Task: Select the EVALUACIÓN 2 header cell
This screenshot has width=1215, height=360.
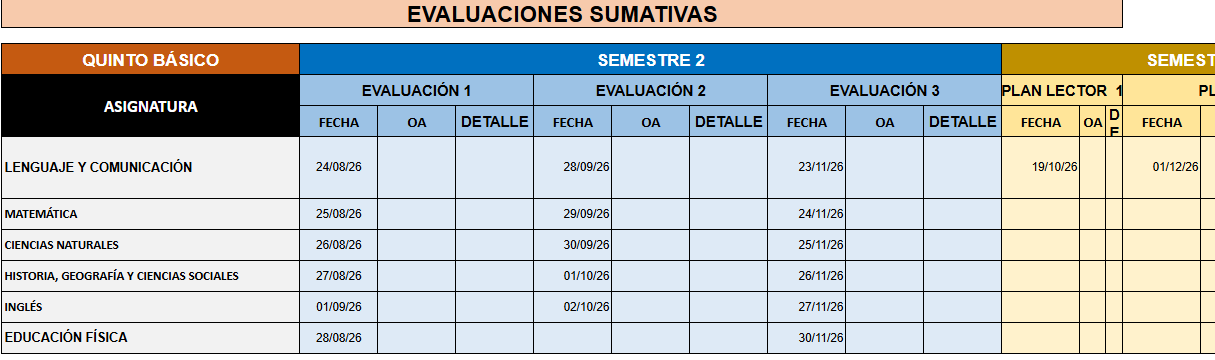Action: (651, 90)
